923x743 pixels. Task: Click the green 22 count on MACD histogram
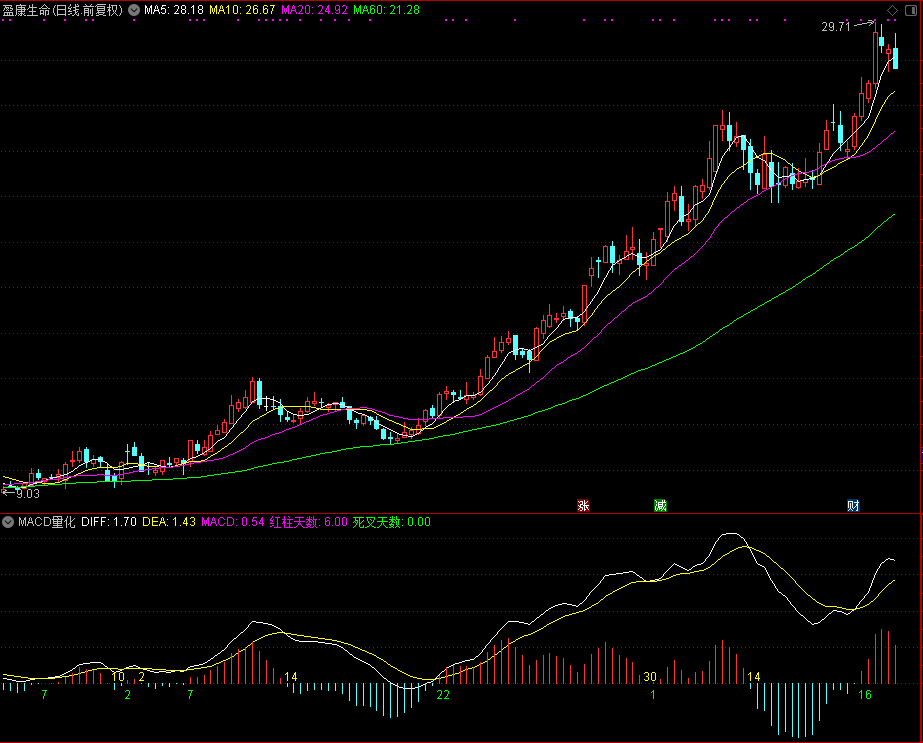(443, 694)
